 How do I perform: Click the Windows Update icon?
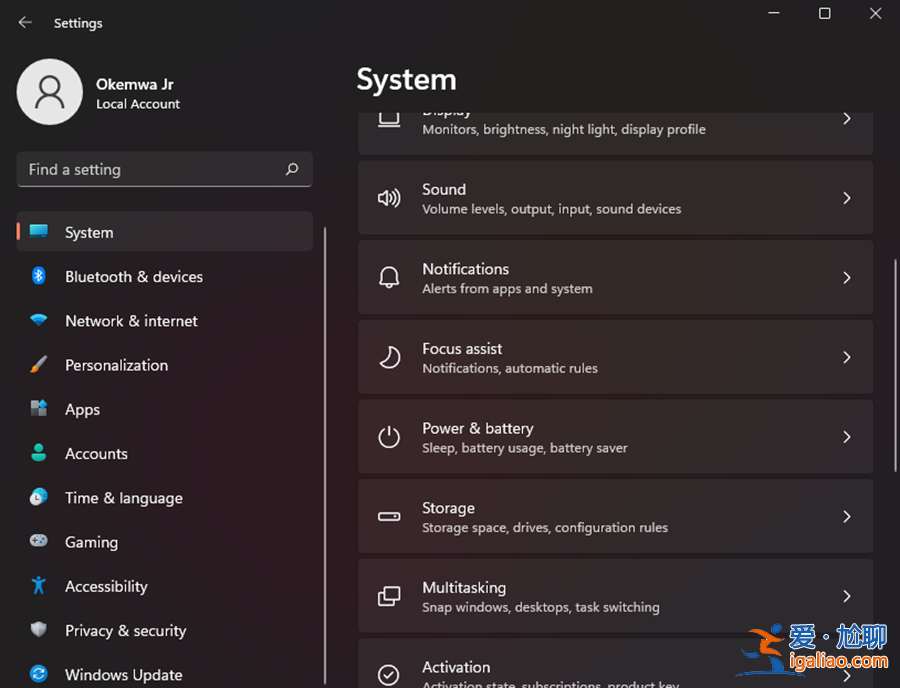[37, 674]
